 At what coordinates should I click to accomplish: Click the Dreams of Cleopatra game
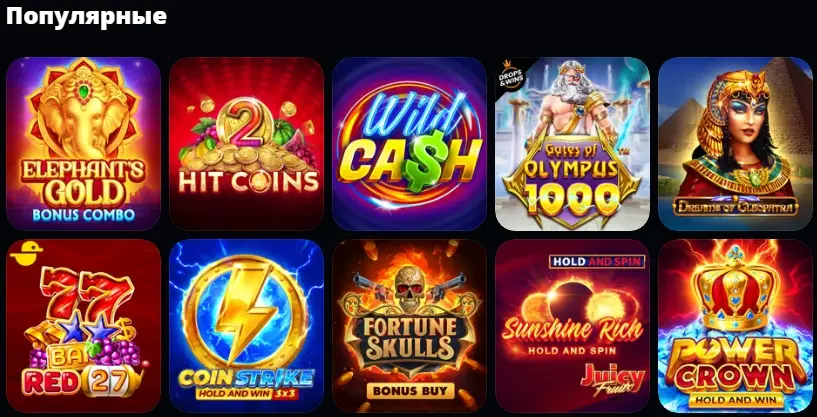[735, 143]
